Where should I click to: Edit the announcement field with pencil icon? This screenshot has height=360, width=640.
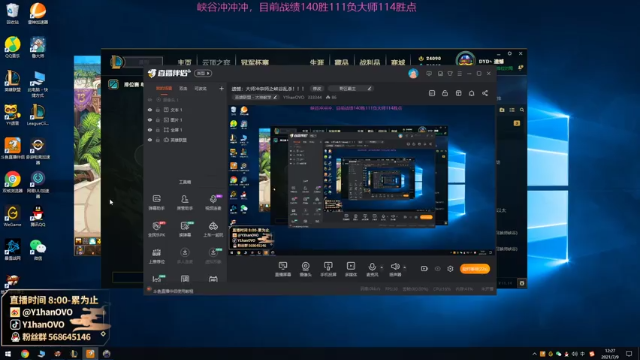[369, 89]
